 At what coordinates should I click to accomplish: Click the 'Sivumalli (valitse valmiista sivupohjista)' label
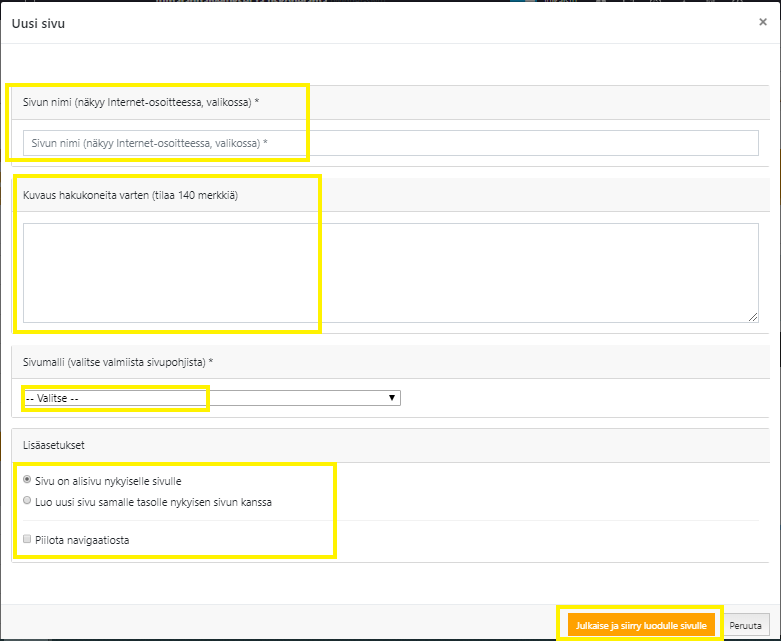point(118,362)
